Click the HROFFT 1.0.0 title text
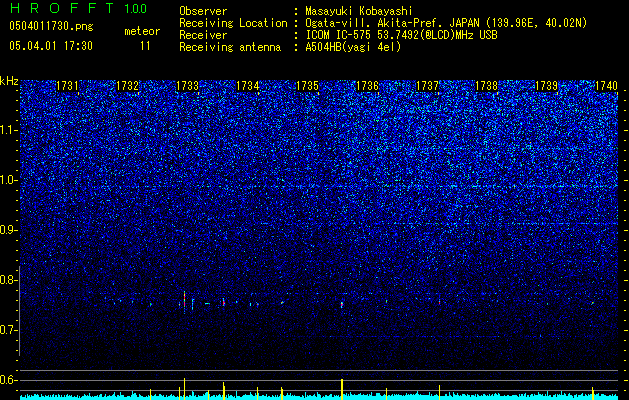 click(x=78, y=8)
